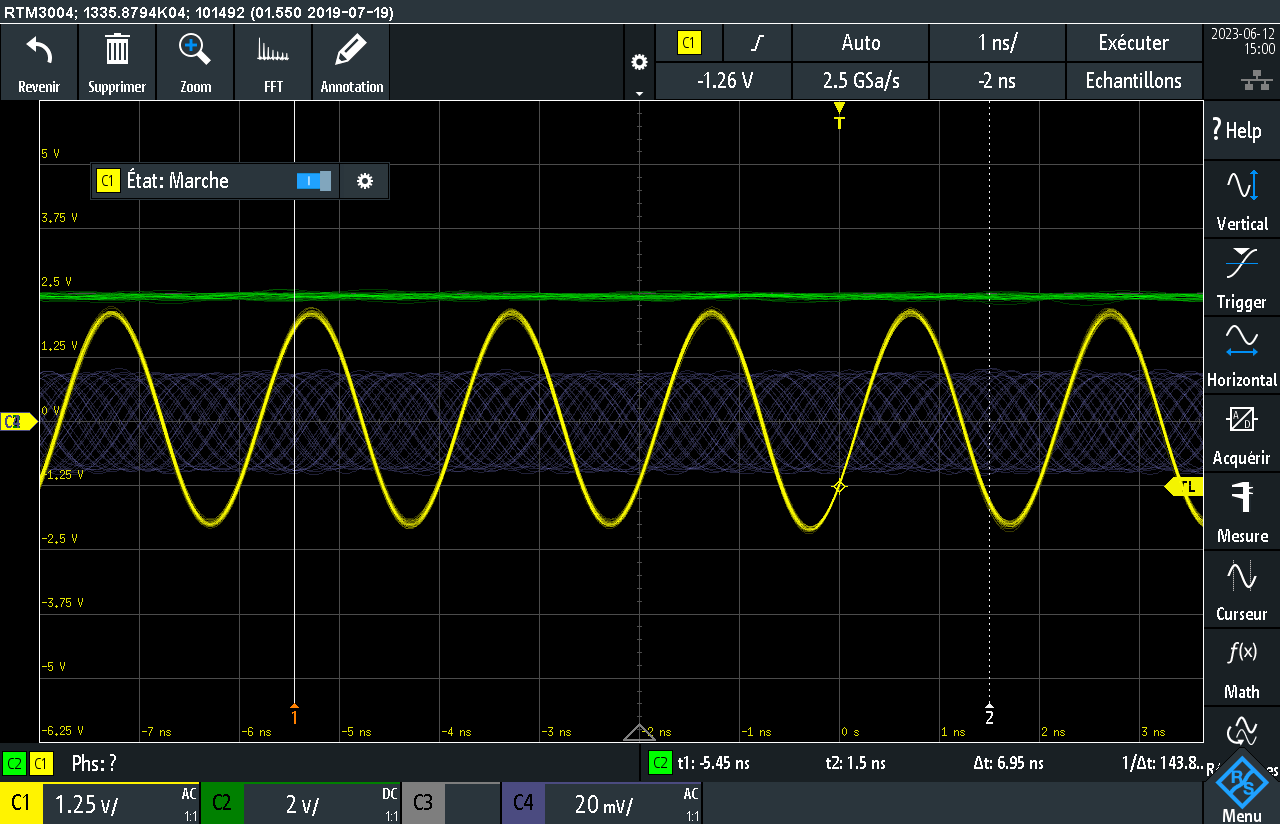Open the Math f(x) menu

(x=1242, y=668)
